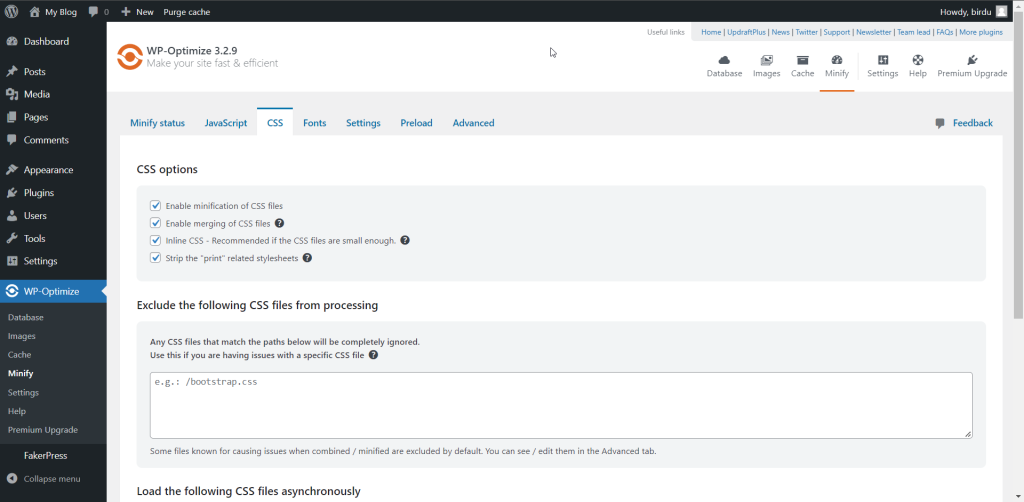The width and height of the screenshot is (1024, 502).
Task: Open the comments bubble in admin bar
Action: pos(98,12)
